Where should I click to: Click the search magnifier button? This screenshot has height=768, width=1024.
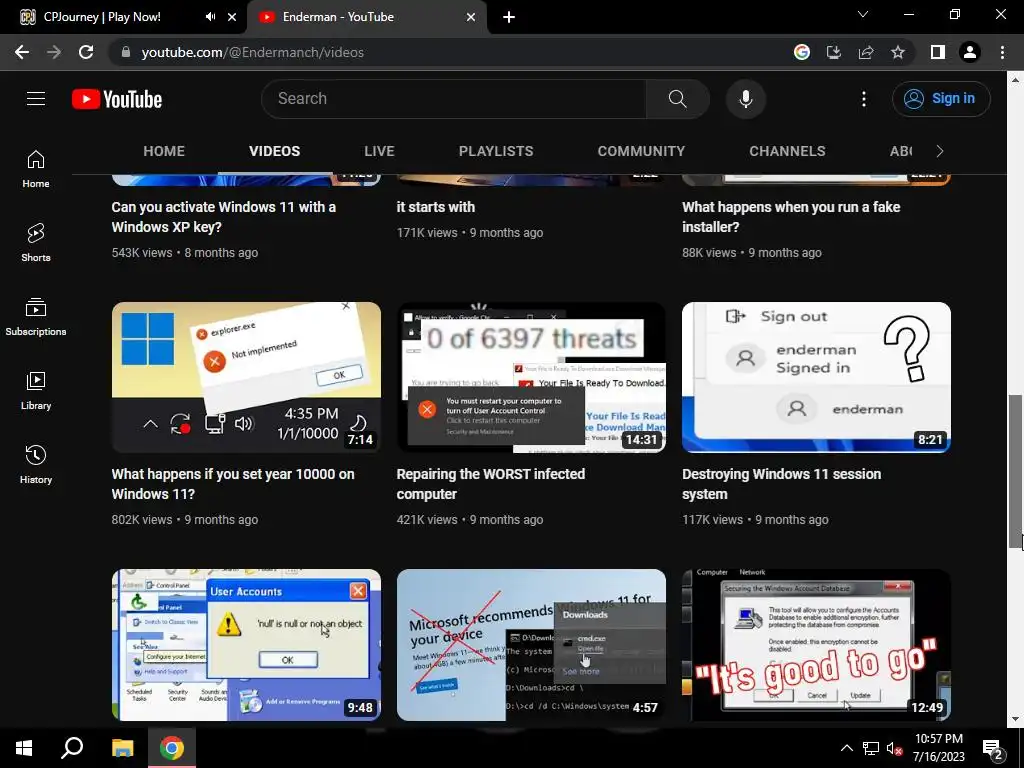[x=677, y=99]
